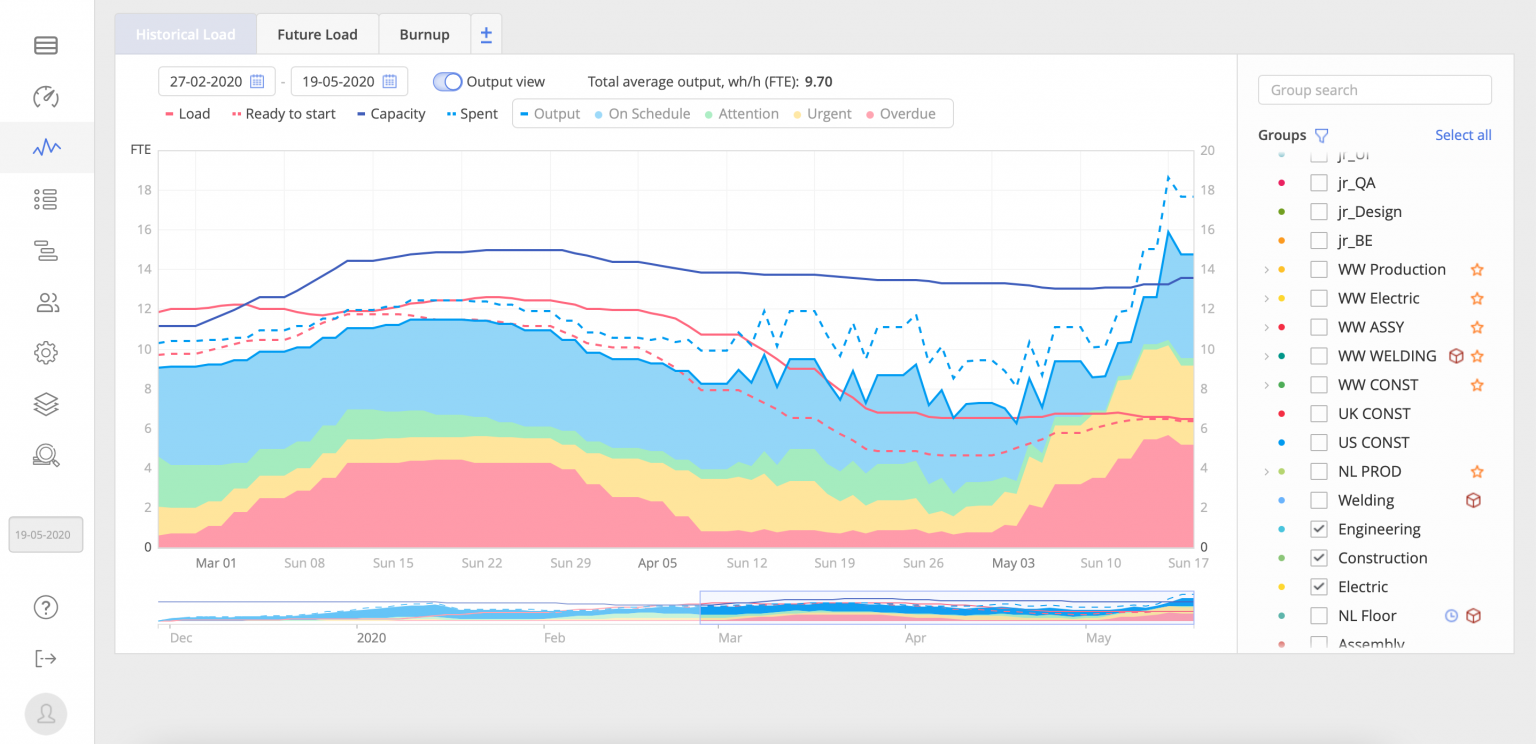Screen dimensions: 1536x744
Task: Click inside the Group search field
Action: click(x=1374, y=89)
